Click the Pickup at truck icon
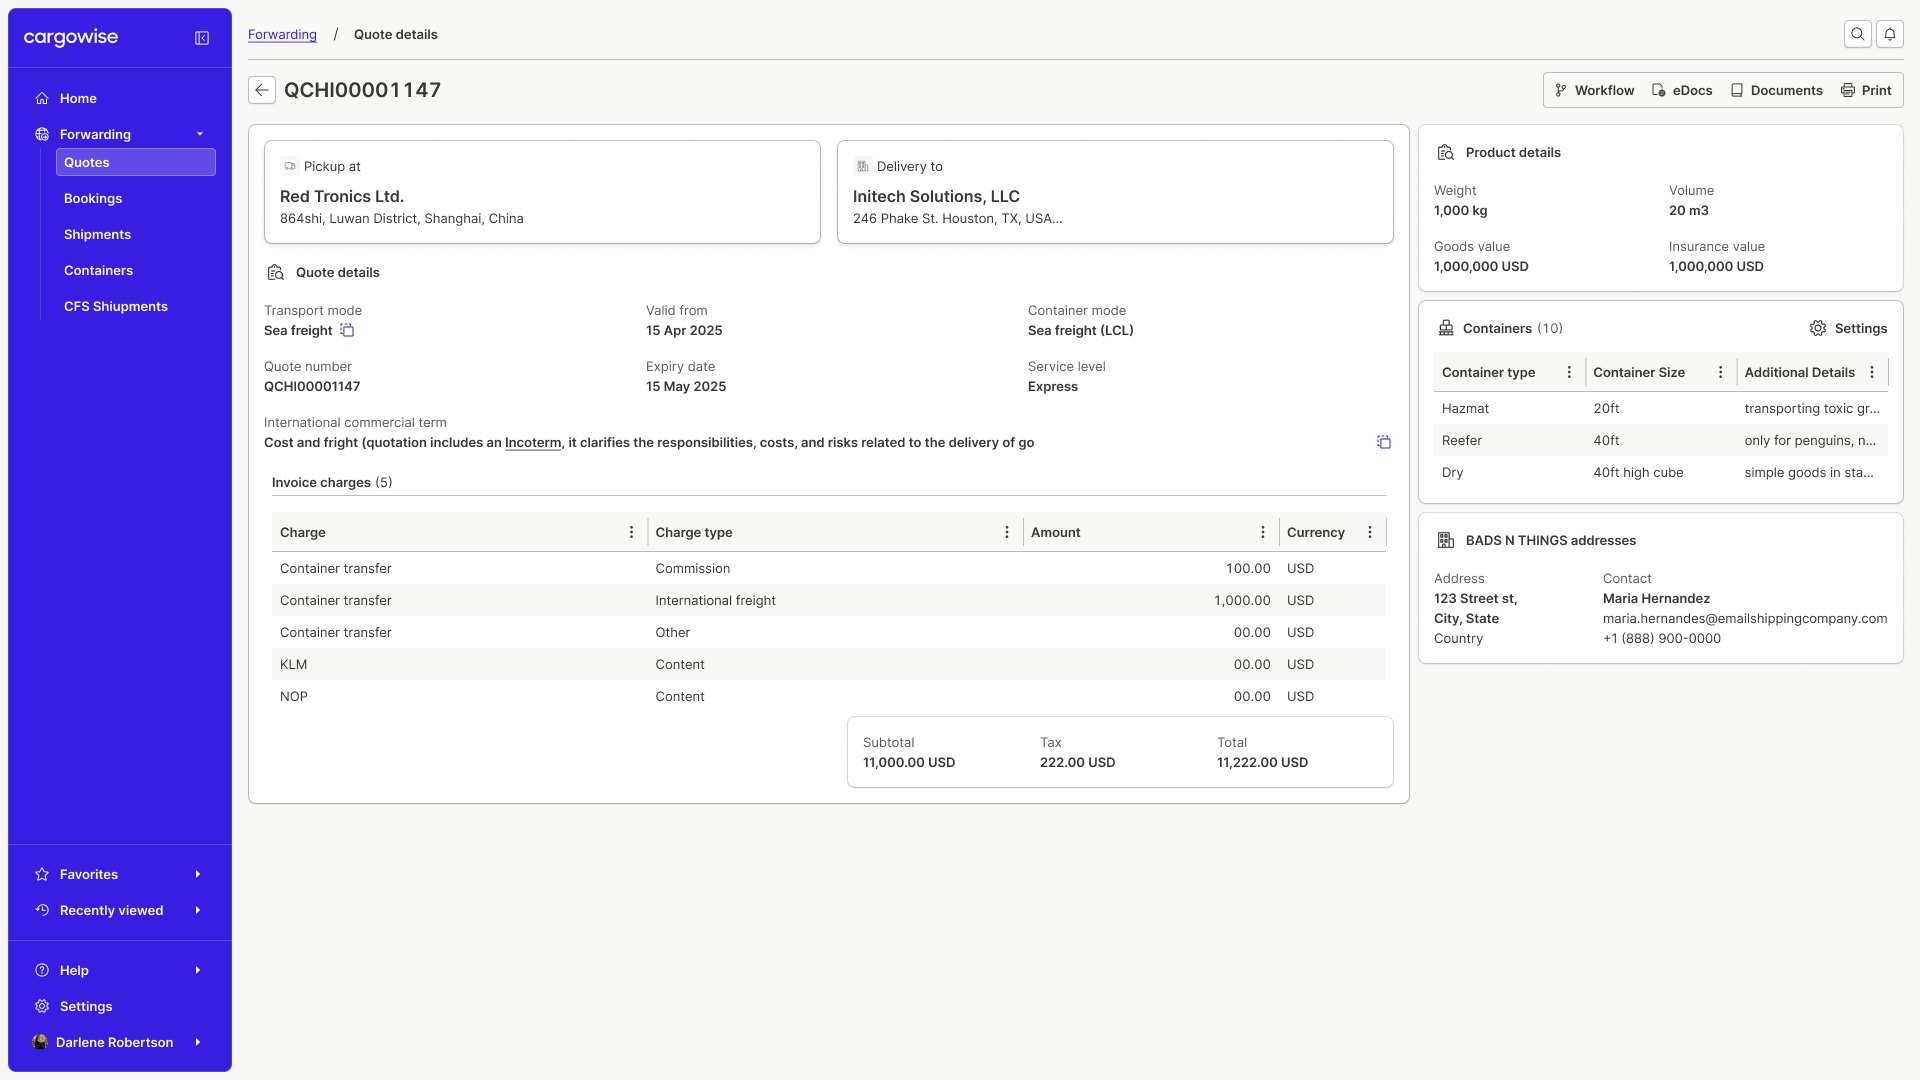 290,166
